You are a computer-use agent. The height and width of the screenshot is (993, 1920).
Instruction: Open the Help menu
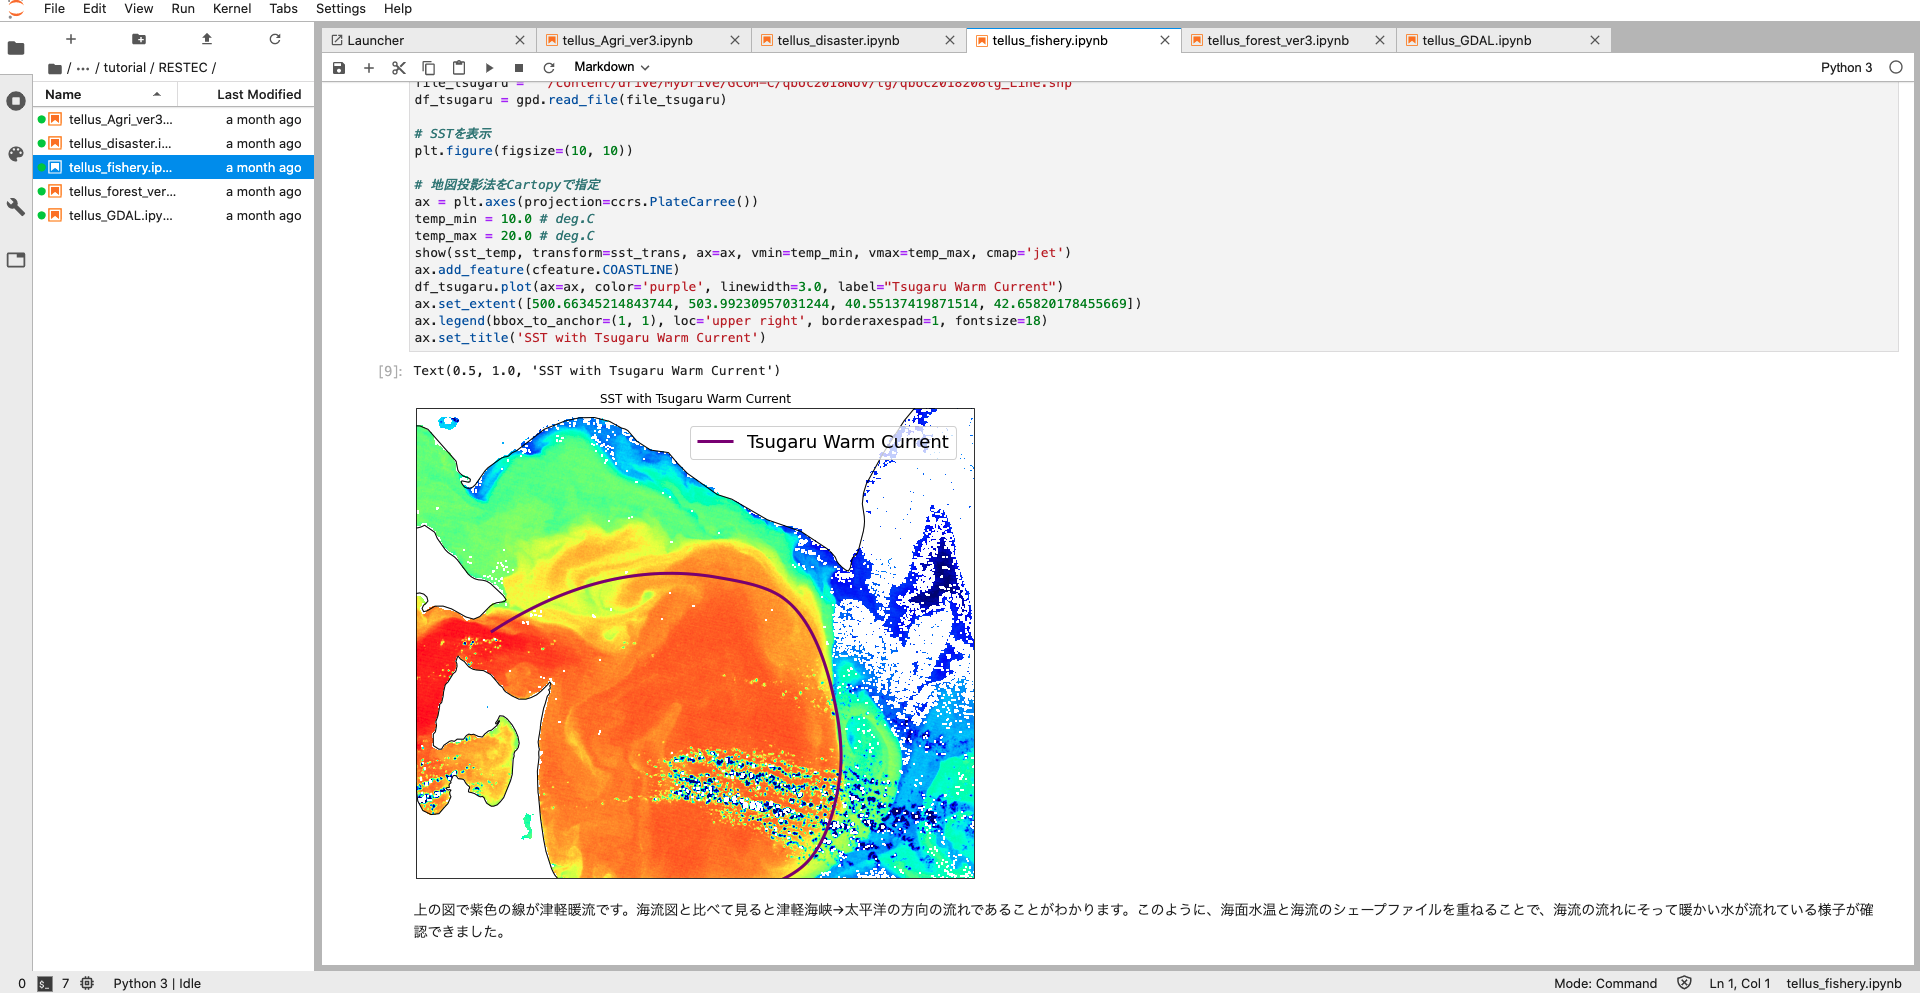[x=398, y=9]
